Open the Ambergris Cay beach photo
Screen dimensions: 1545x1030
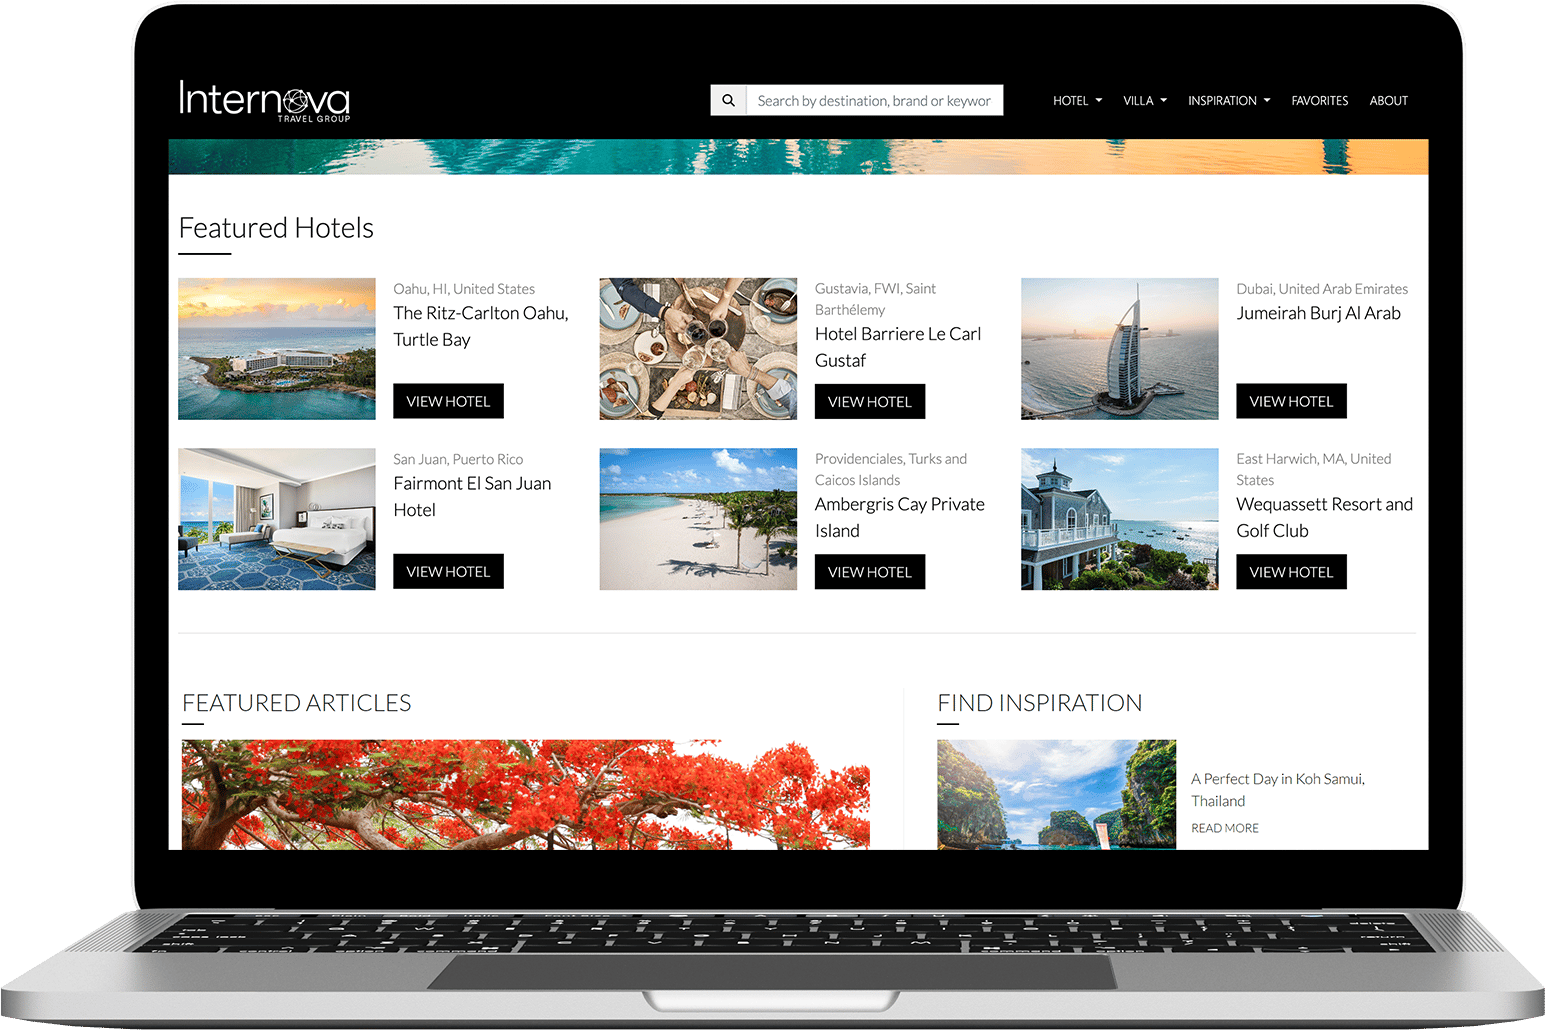[698, 519]
